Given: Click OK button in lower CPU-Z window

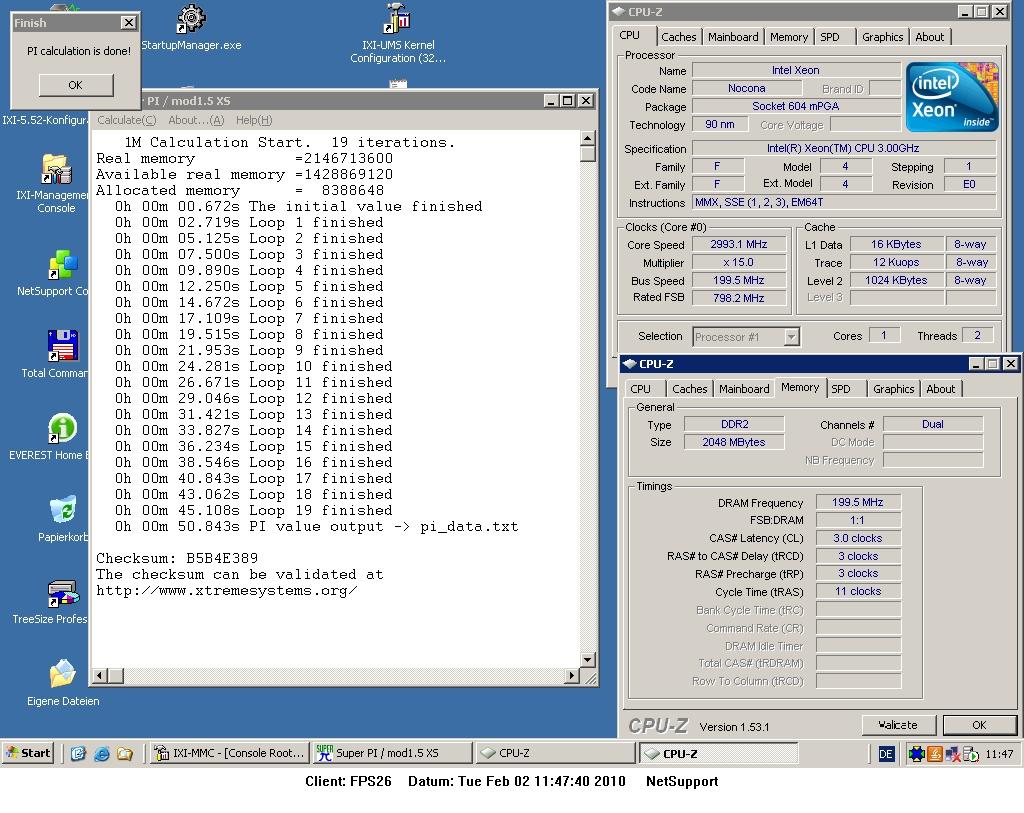Looking at the screenshot, I should pos(979,725).
